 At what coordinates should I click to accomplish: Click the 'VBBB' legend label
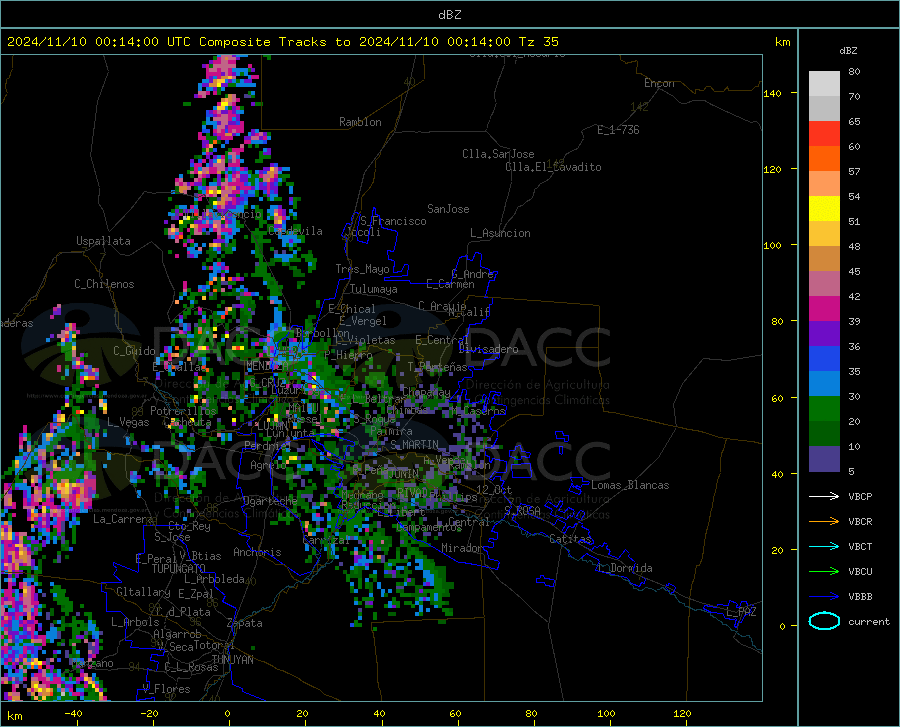[x=860, y=597]
